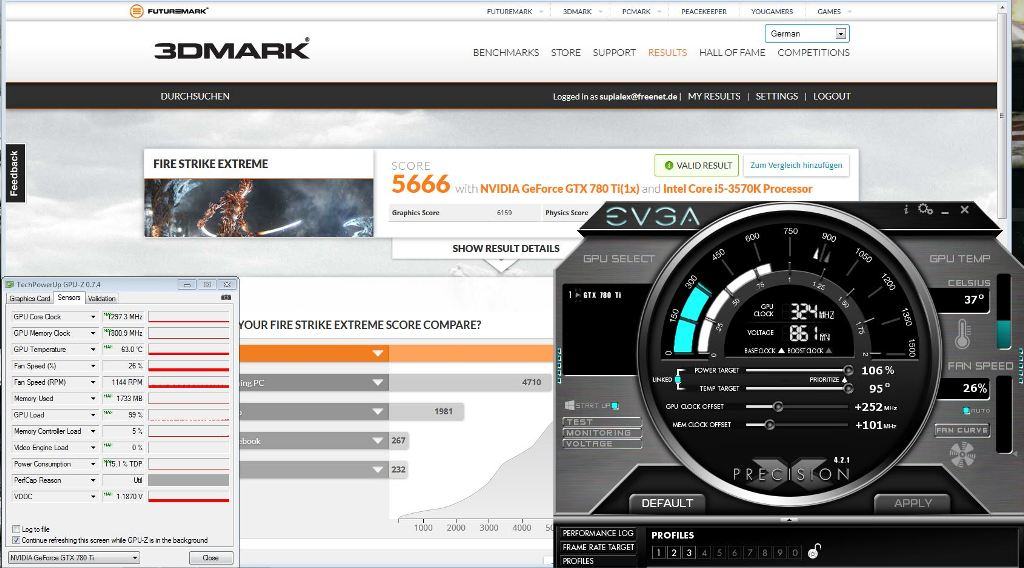This screenshot has width=1024, height=568.
Task: Open the Monitoring panel in Precision
Action: click(x=601, y=433)
